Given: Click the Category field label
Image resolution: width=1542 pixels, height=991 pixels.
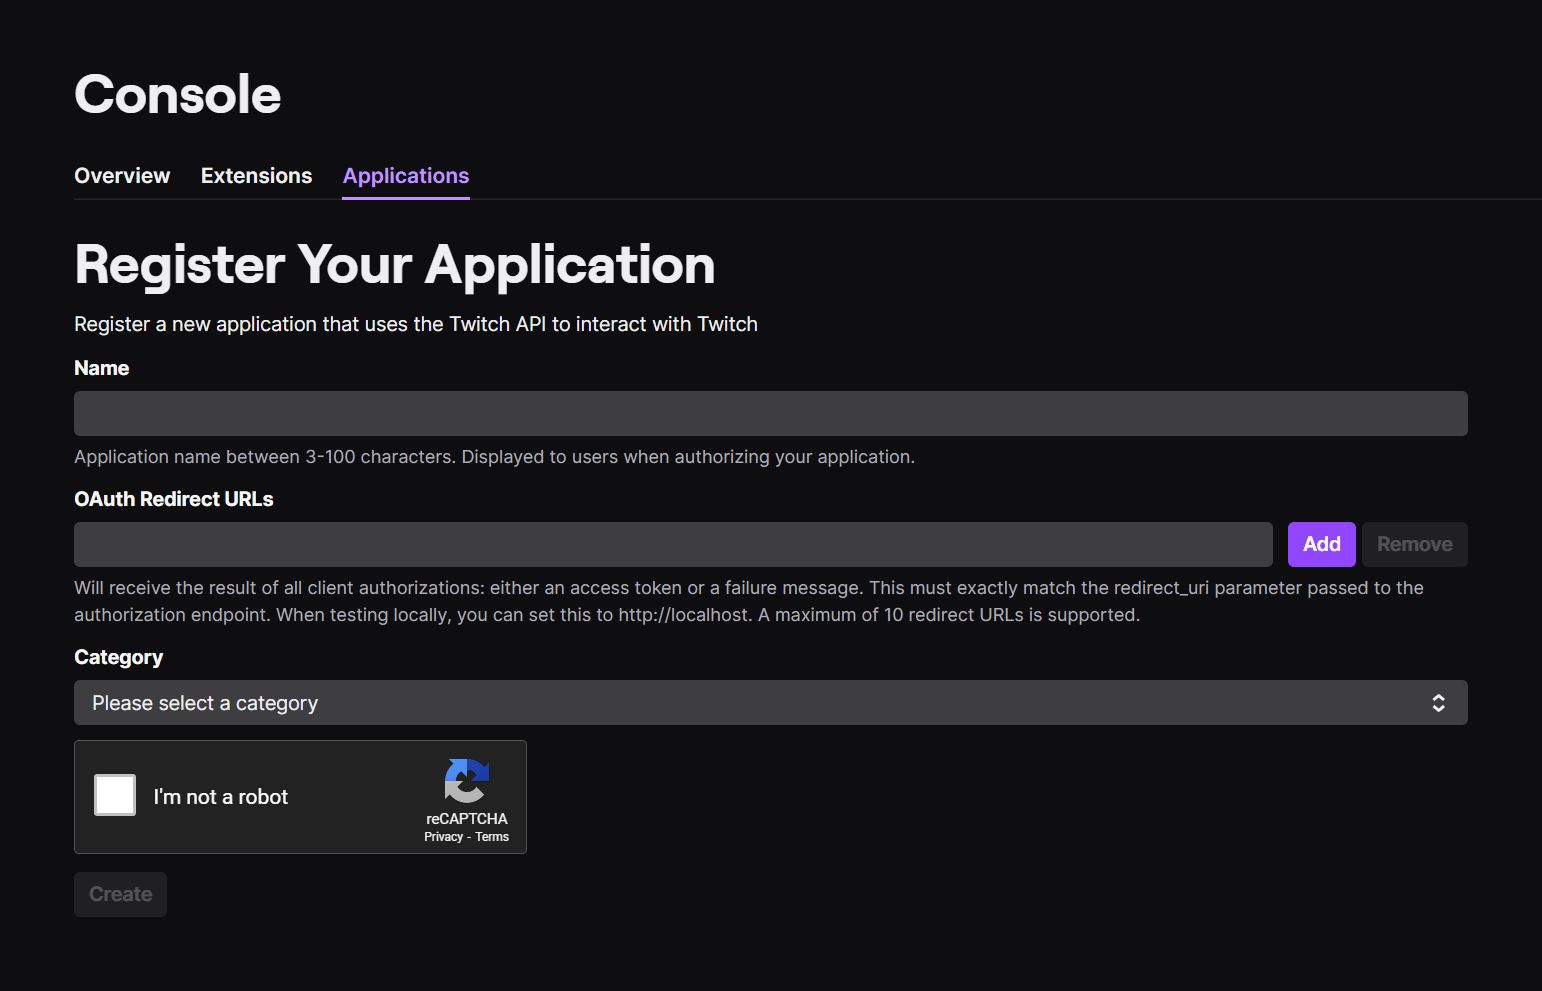Looking at the screenshot, I should pyautogui.click(x=118, y=657).
